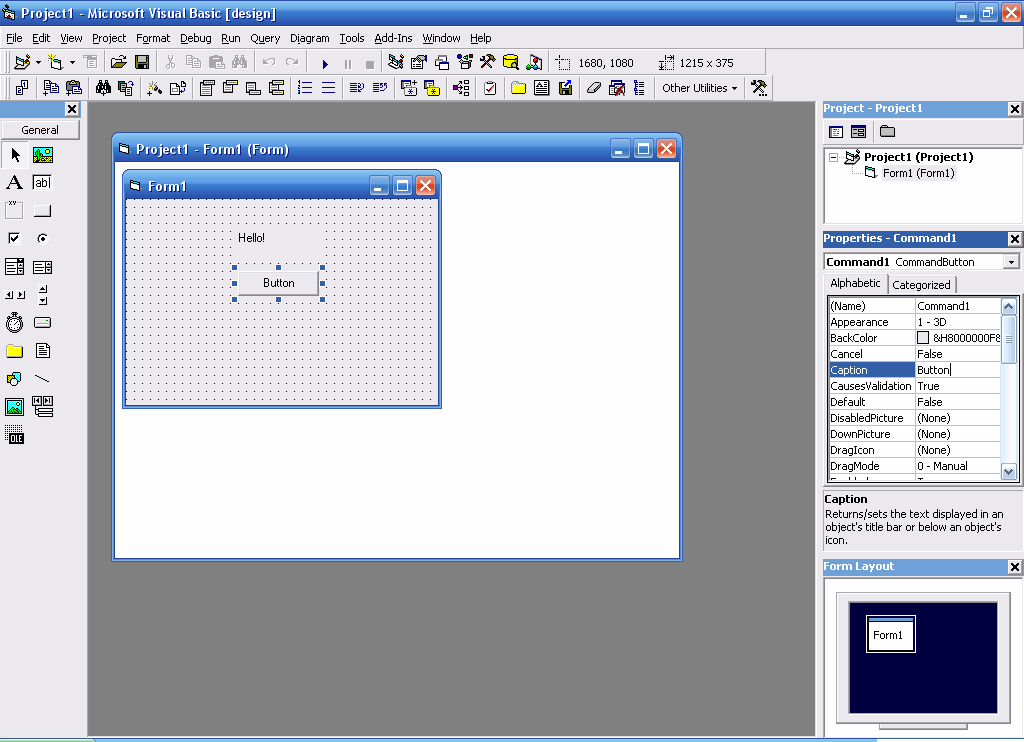The image size is (1024, 742).
Task: Close the Toolbox panel
Action: pyautogui.click(x=72, y=109)
